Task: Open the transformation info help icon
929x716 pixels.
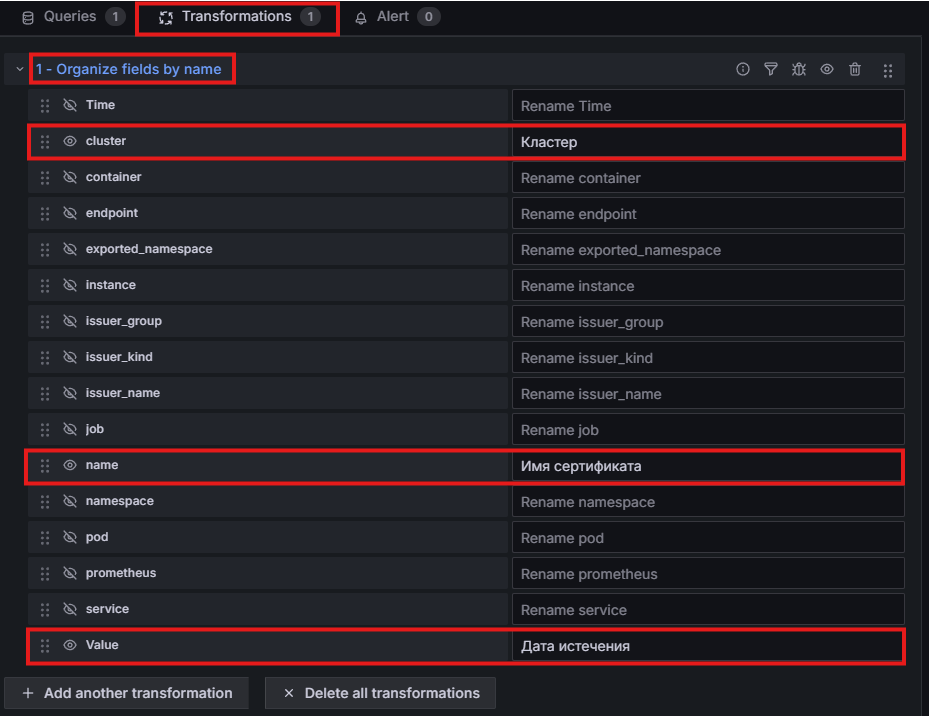Action: (742, 69)
